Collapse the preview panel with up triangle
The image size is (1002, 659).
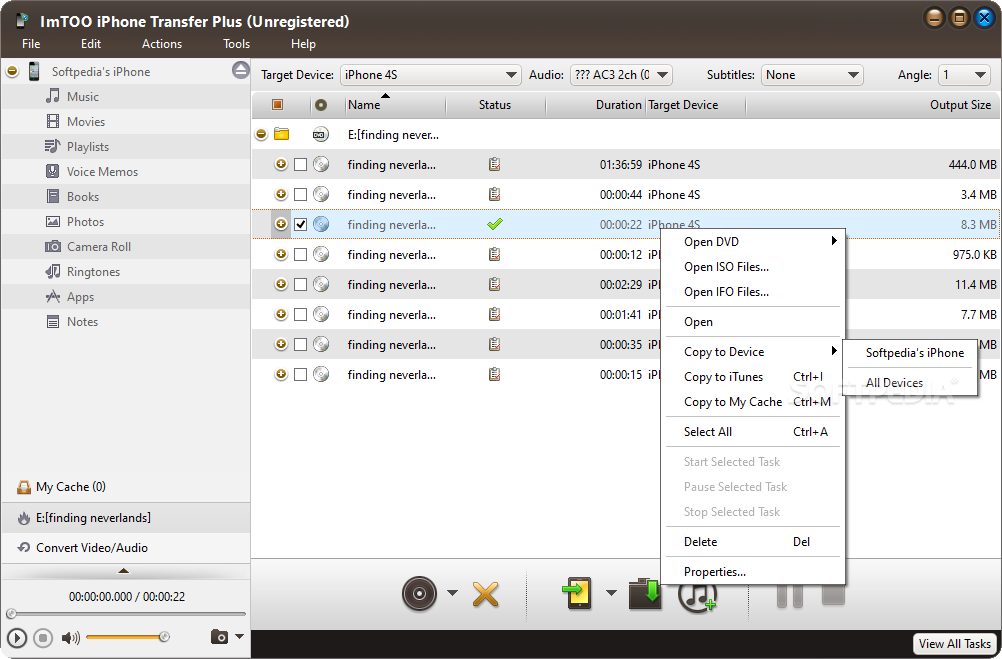(x=124, y=571)
